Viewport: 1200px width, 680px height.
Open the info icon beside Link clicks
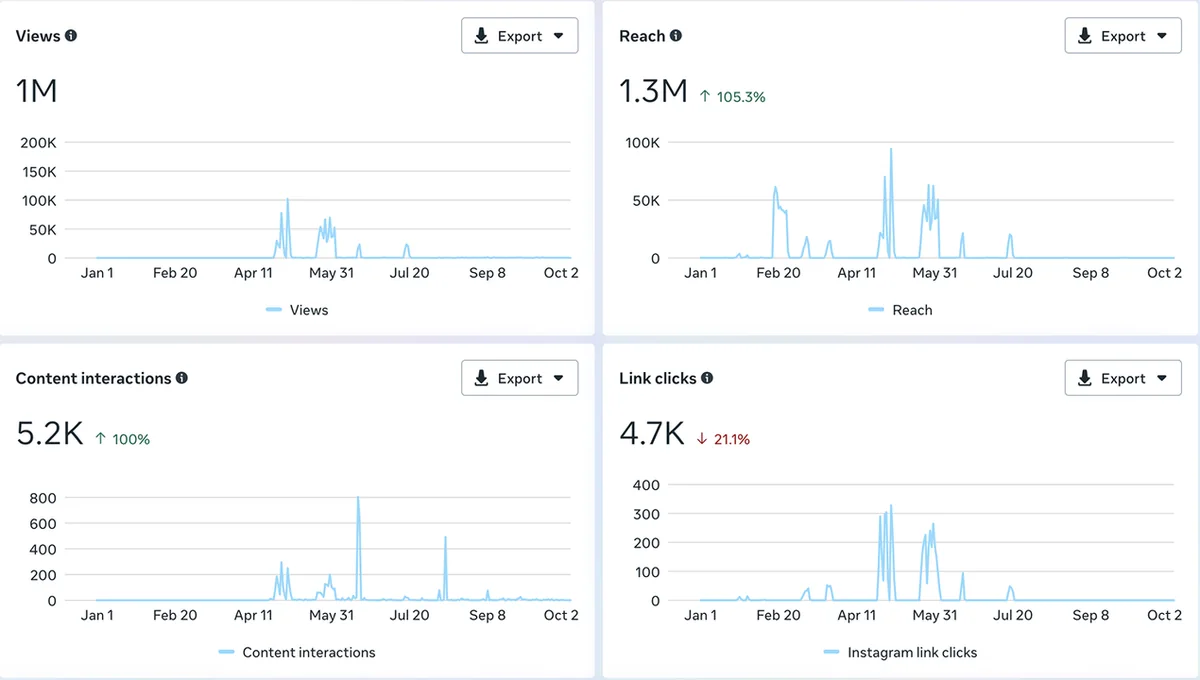tap(707, 378)
